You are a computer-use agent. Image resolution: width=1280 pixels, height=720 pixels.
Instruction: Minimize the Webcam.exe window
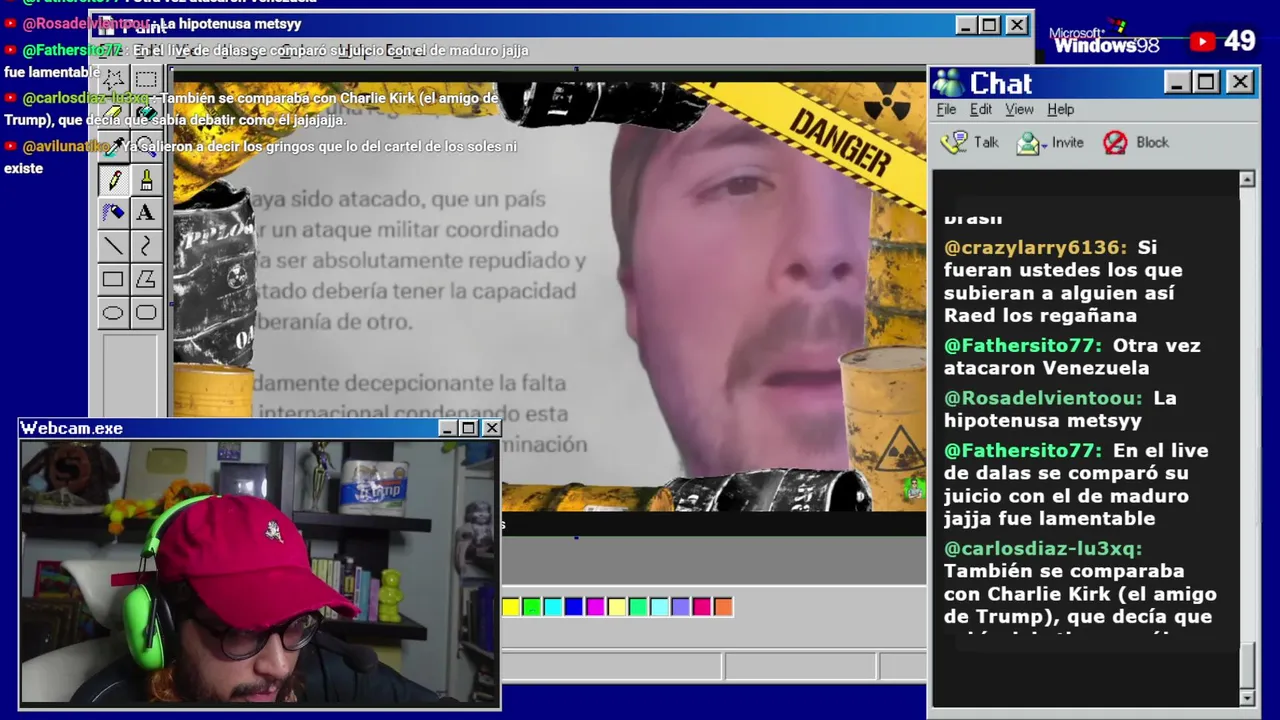coord(448,428)
